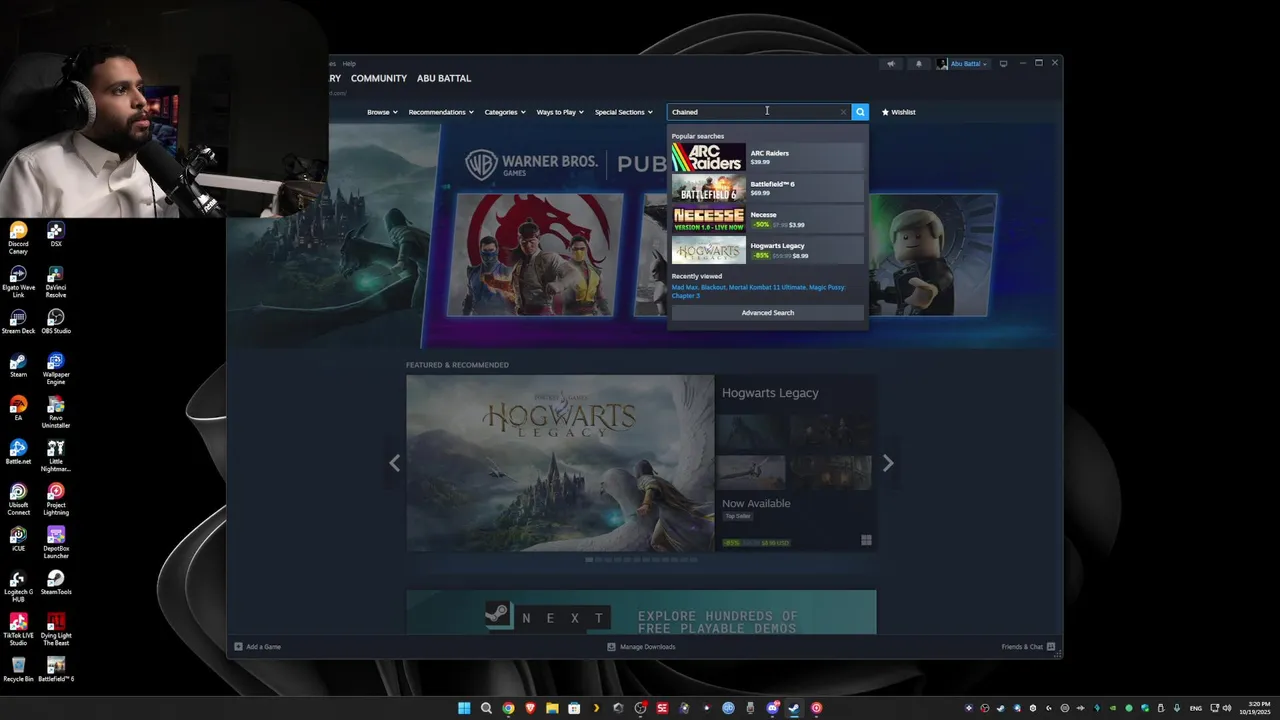Open Ubisoft Connect desktop shortcut
Viewport: 1280px width, 720px height.
pos(18,499)
